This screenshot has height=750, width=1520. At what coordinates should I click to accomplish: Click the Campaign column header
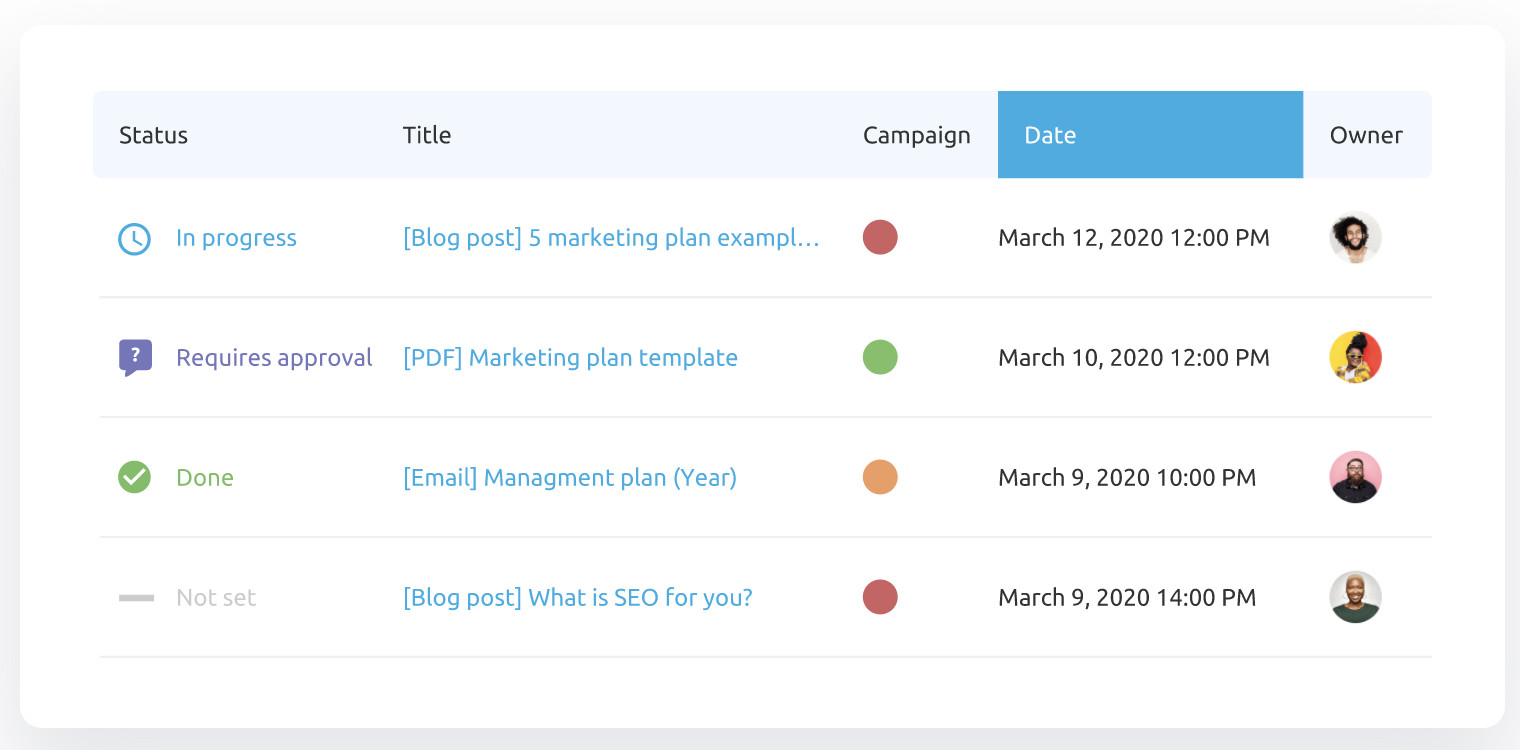pyautogui.click(x=916, y=135)
